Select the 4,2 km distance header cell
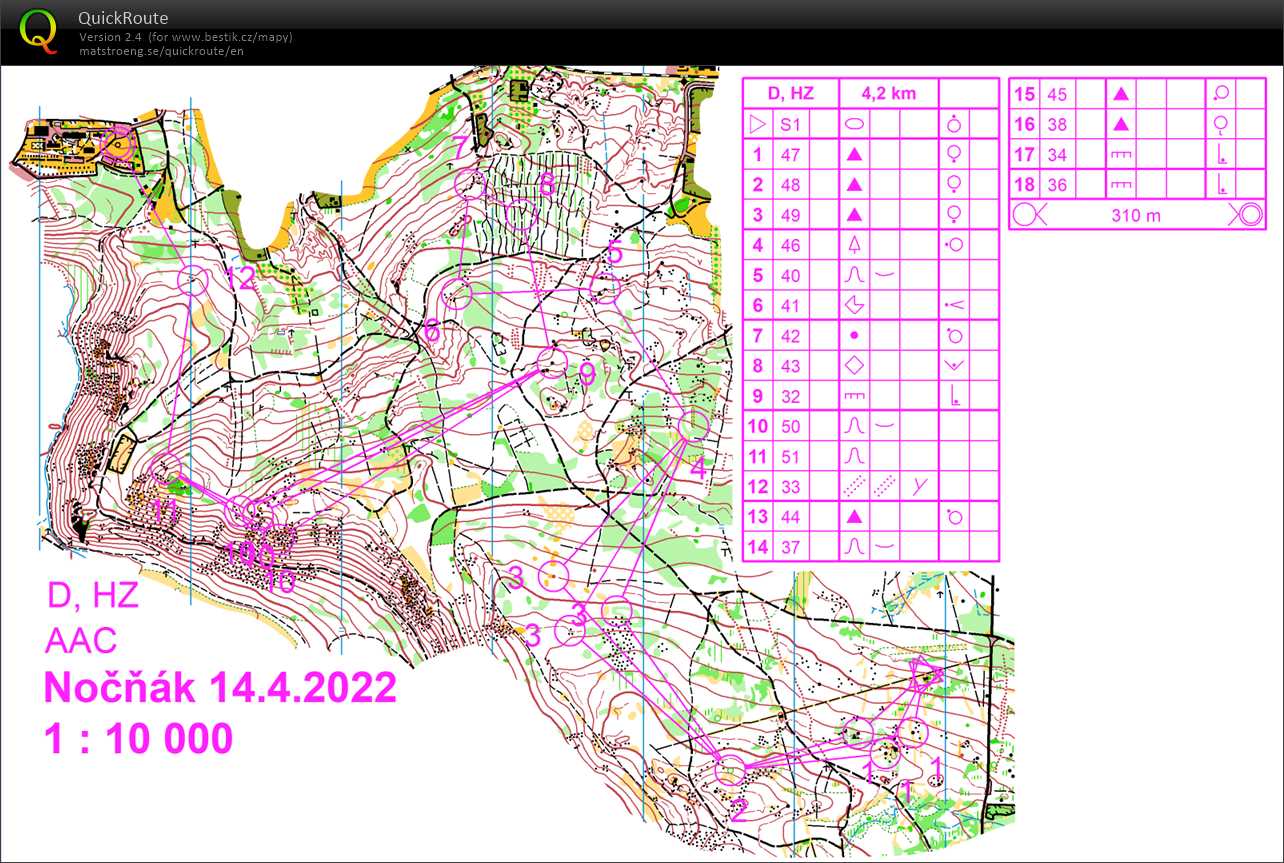This screenshot has height=863, width=1284. [890, 92]
